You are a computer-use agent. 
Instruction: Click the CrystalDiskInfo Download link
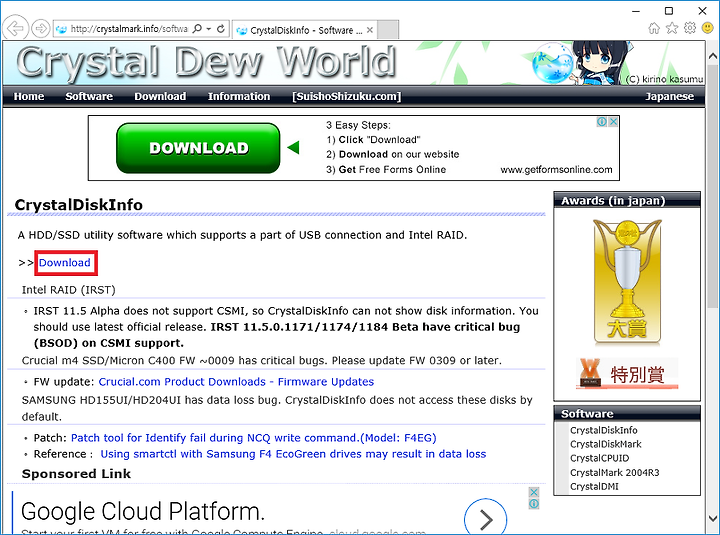[65, 263]
